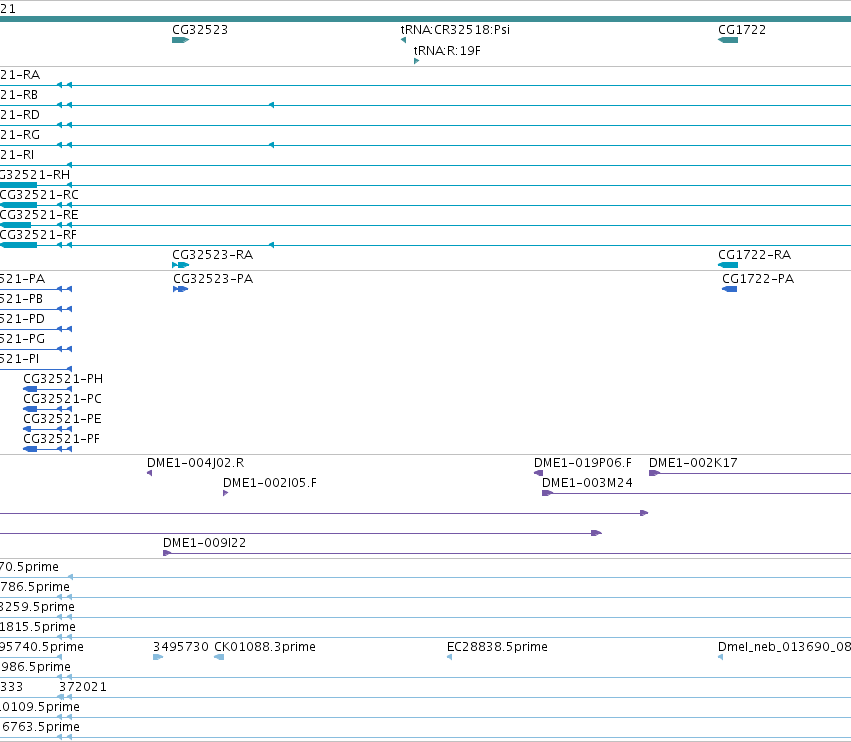Select the DME1-004J02.R arrowhead glyph
This screenshot has width=851, height=742.
point(149,473)
